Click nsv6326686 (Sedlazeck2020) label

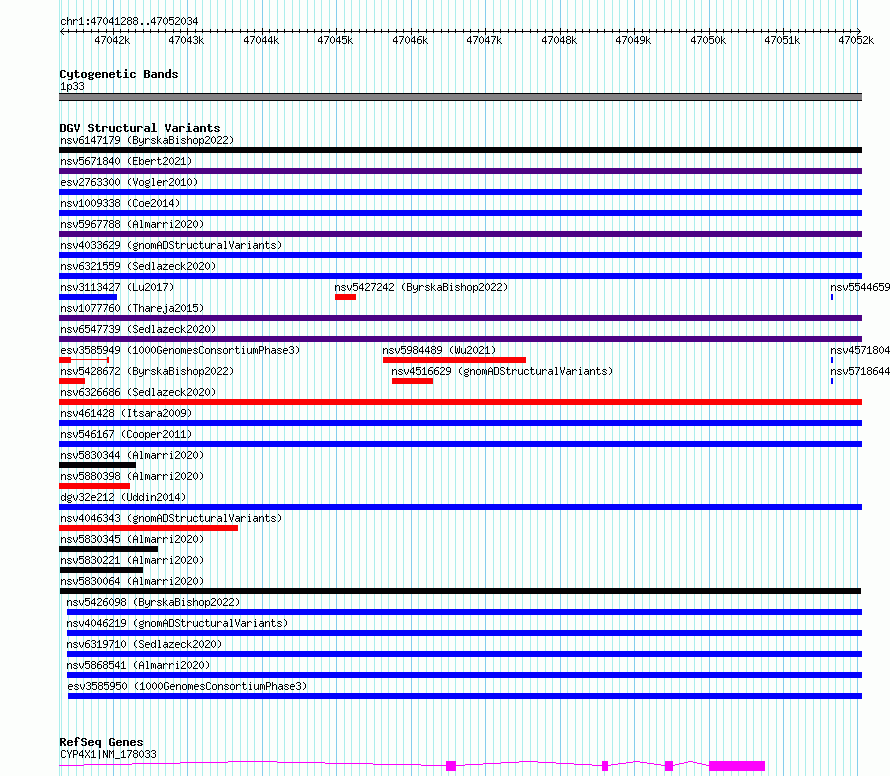tap(138, 392)
